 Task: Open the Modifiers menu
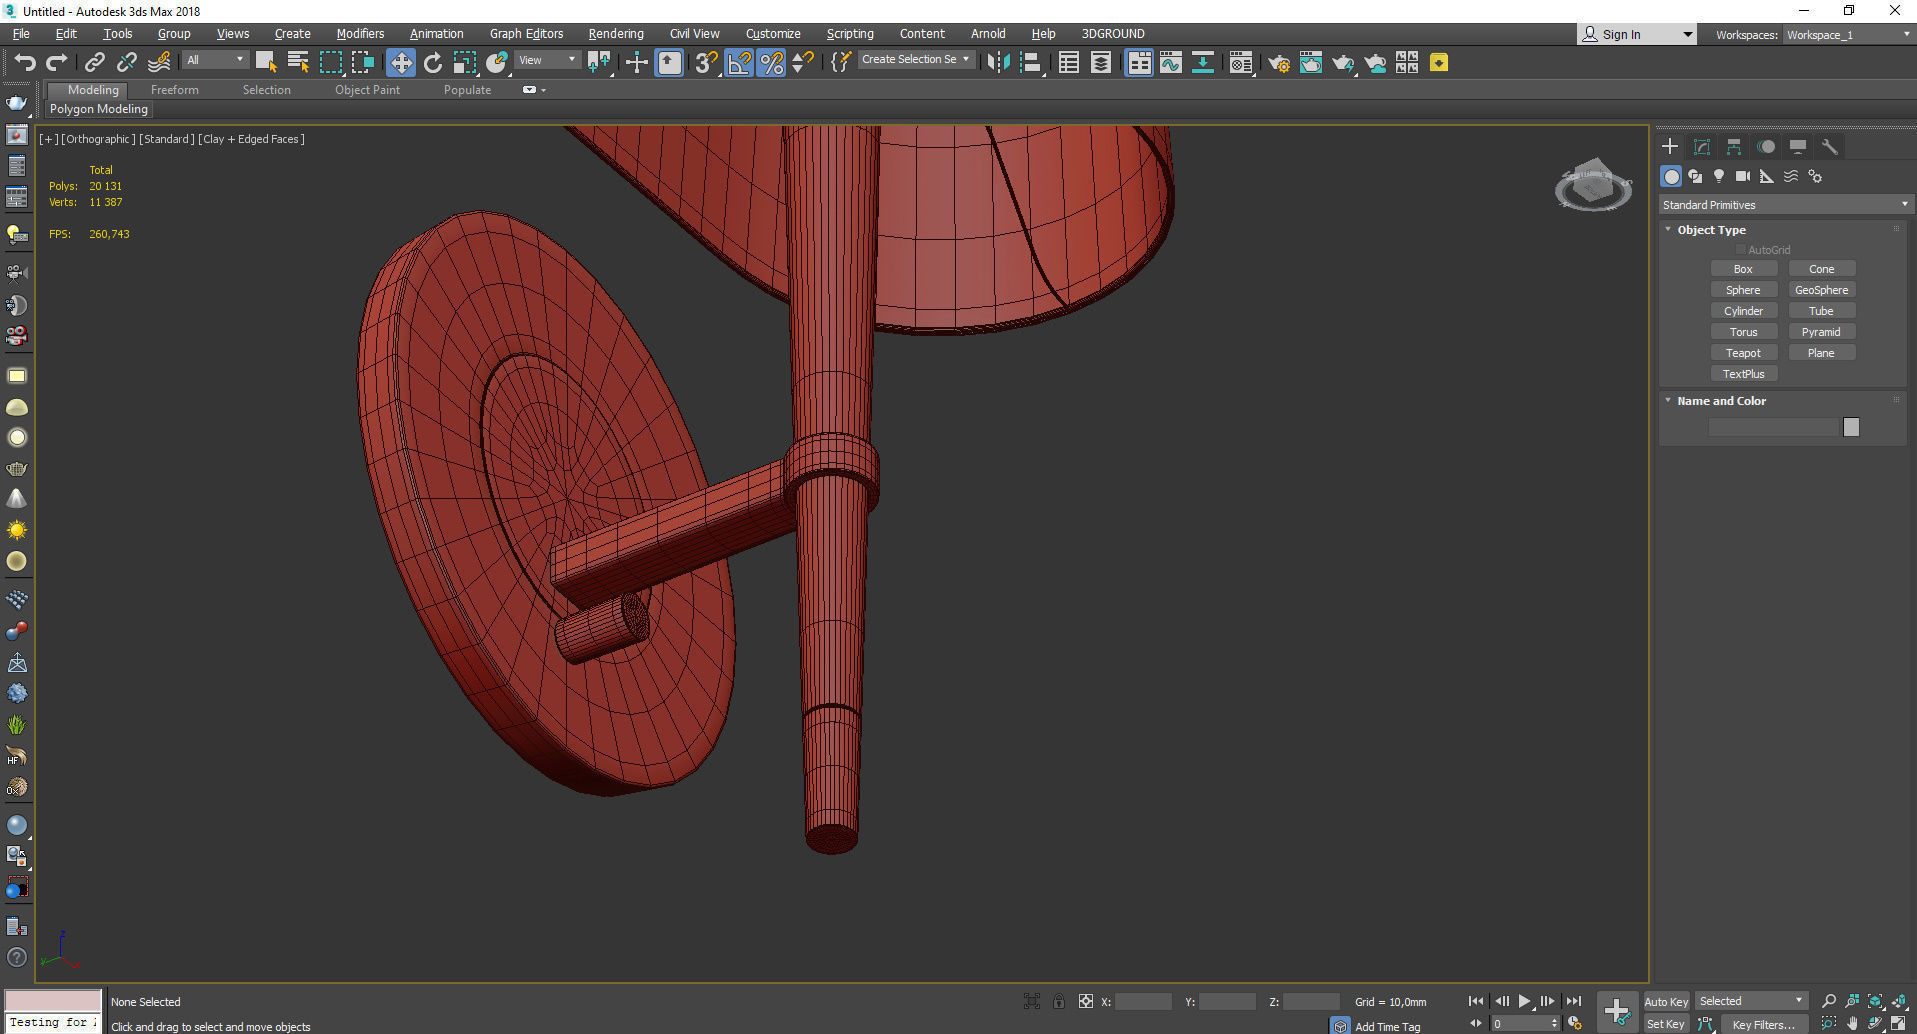point(359,34)
